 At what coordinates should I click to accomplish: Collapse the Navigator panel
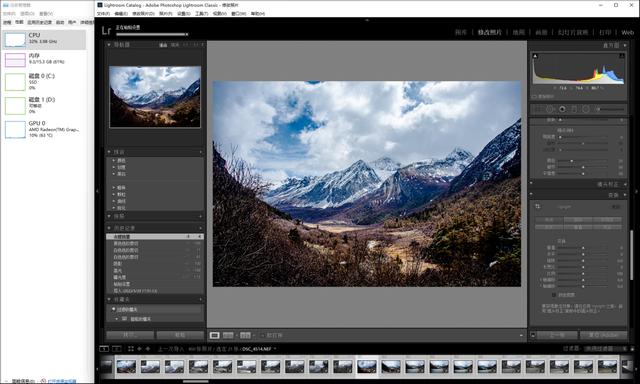pyautogui.click(x=109, y=44)
